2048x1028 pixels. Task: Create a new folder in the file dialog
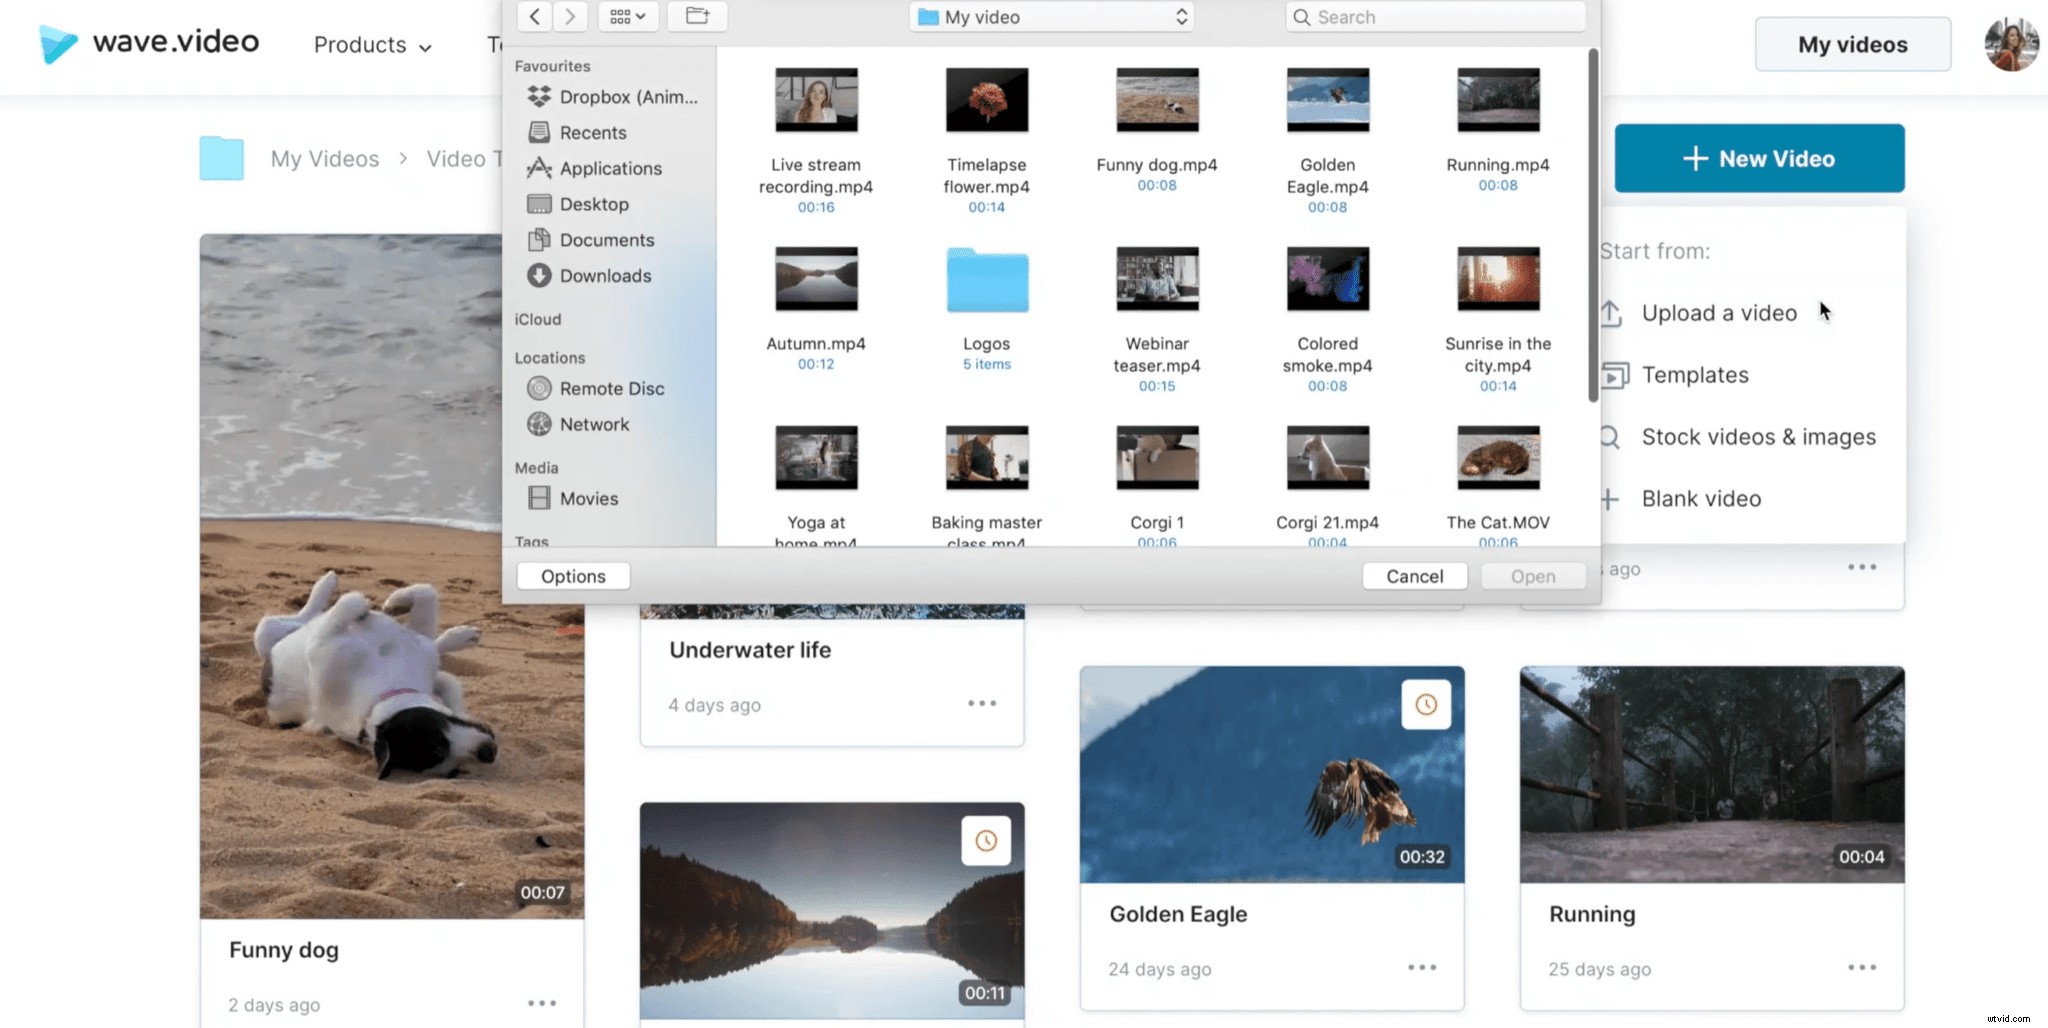pyautogui.click(x=696, y=16)
